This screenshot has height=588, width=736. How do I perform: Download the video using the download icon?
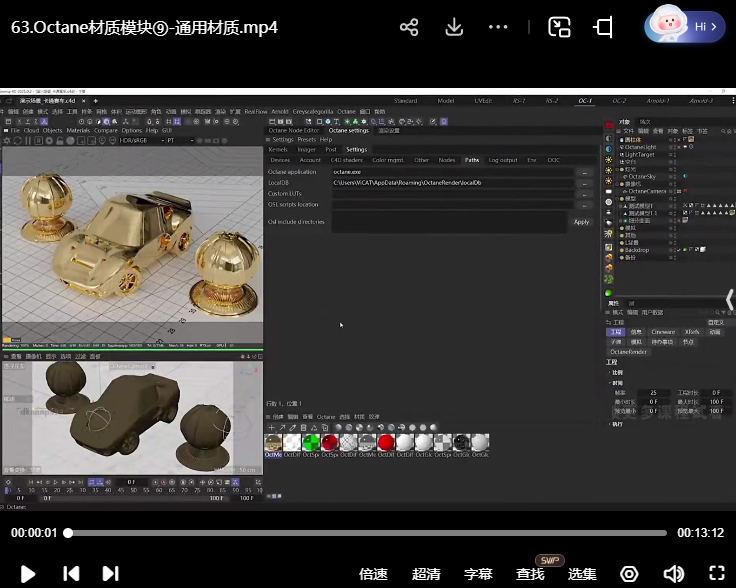pyautogui.click(x=454, y=27)
